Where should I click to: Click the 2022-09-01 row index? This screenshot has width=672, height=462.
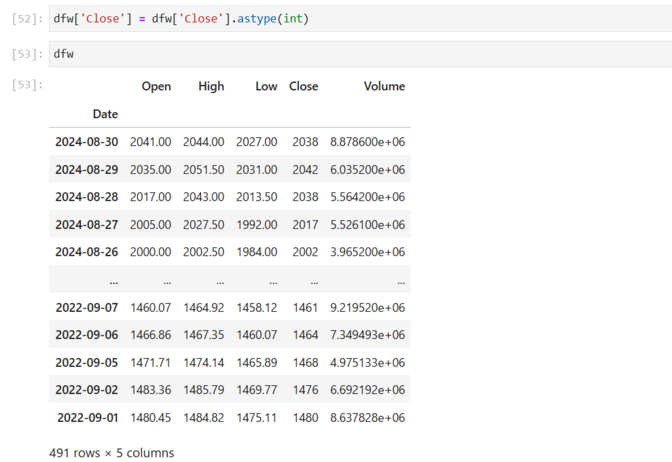click(87, 418)
